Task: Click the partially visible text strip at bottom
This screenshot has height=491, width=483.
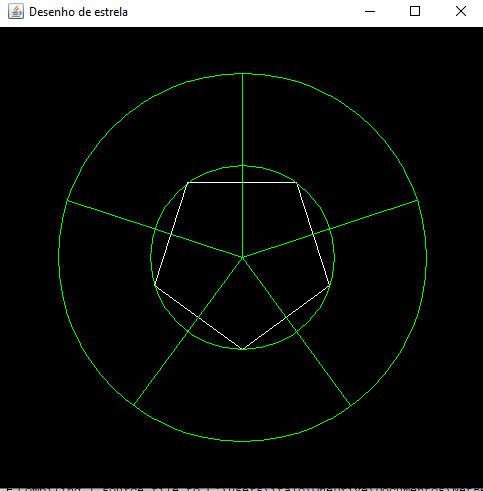Action: 241,489
